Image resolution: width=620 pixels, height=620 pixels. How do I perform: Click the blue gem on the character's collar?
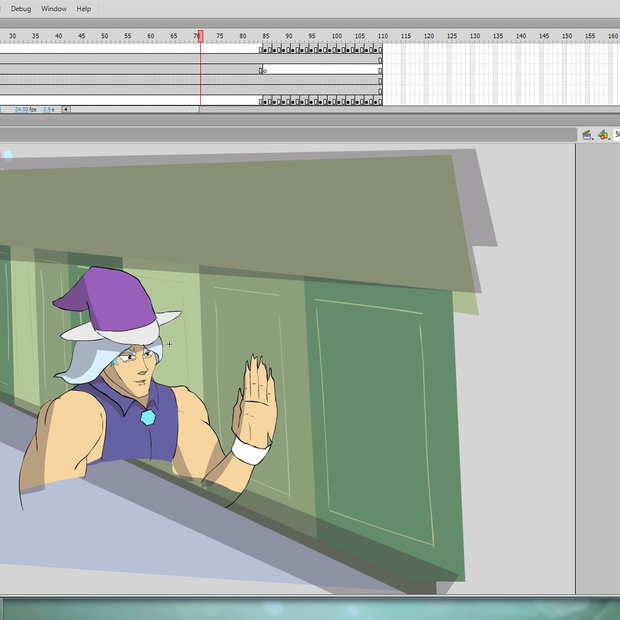[148, 416]
